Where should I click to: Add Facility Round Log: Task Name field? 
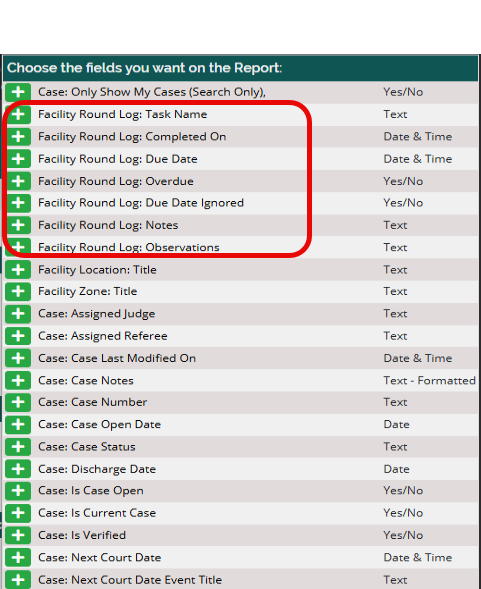pos(18,114)
